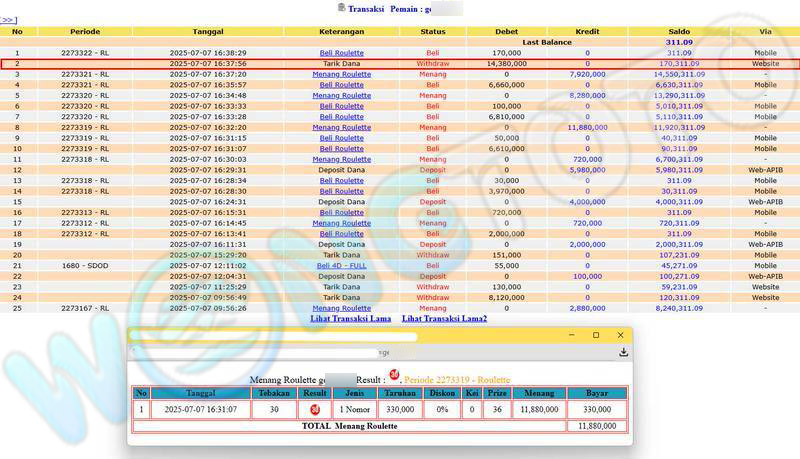The image size is (800, 459).
Task: Close the Menang Roulette popup window
Action: point(621,335)
